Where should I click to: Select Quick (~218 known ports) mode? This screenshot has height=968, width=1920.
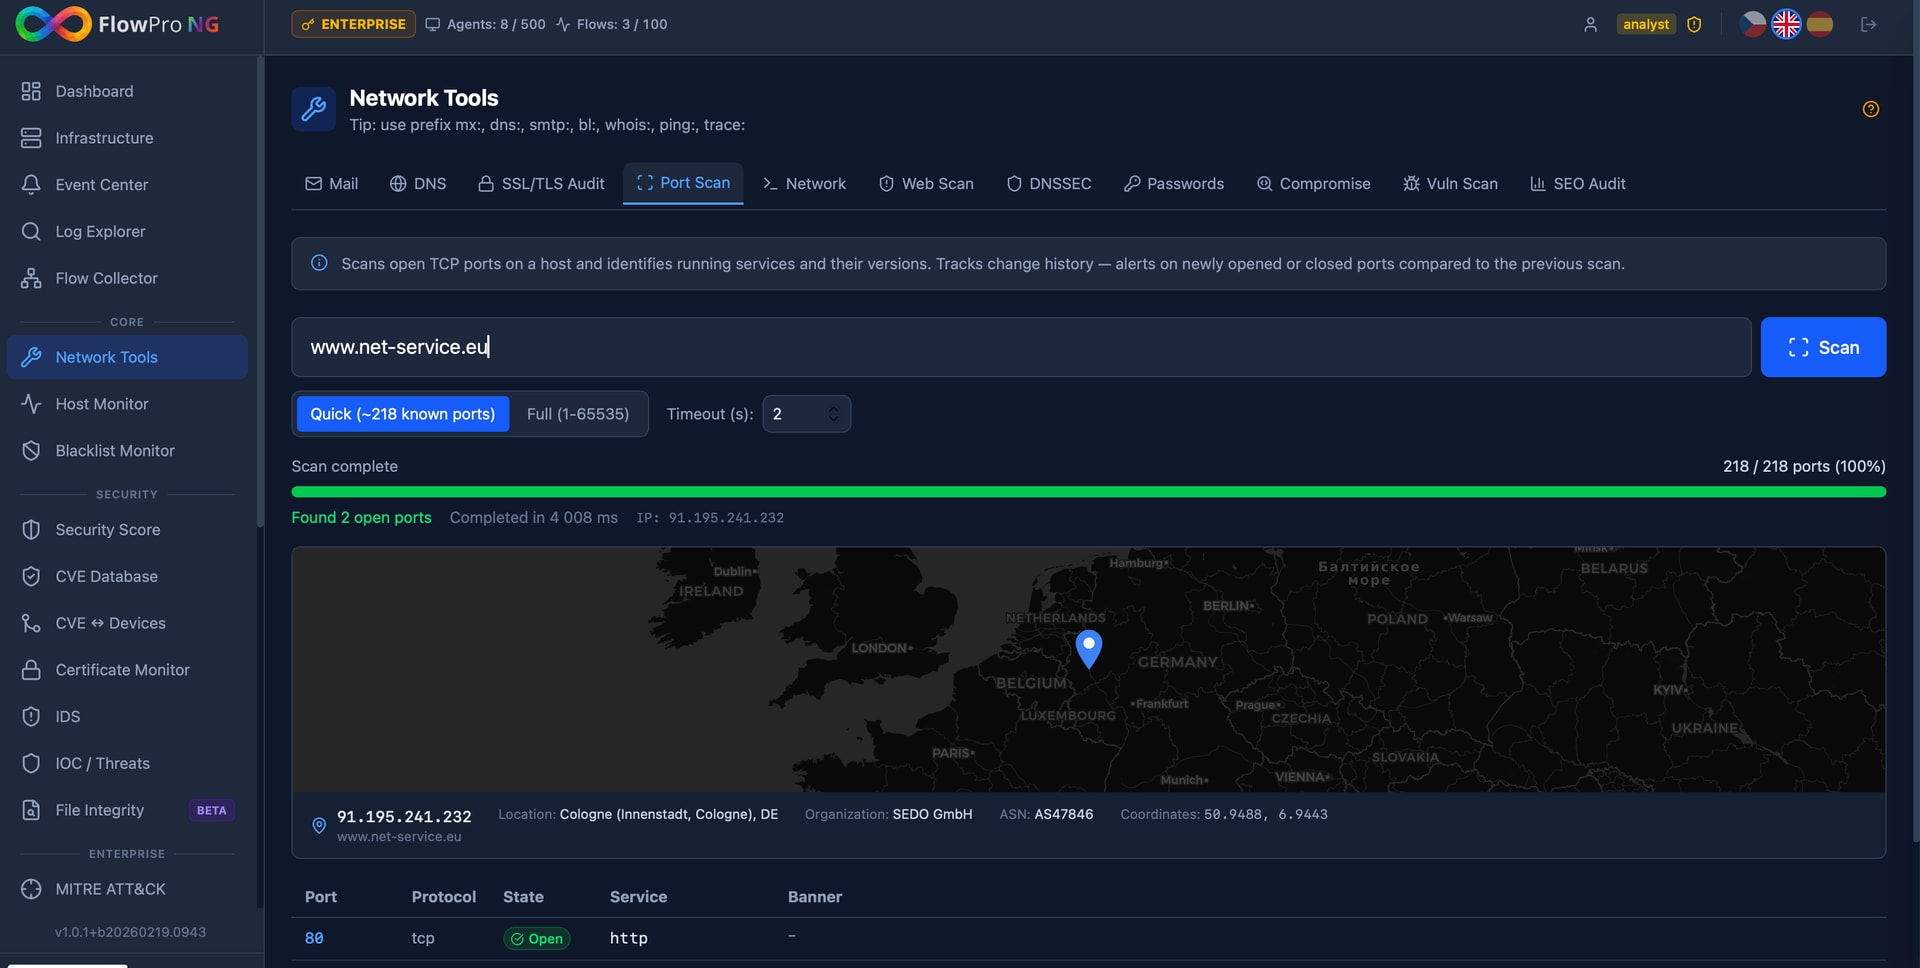click(402, 414)
